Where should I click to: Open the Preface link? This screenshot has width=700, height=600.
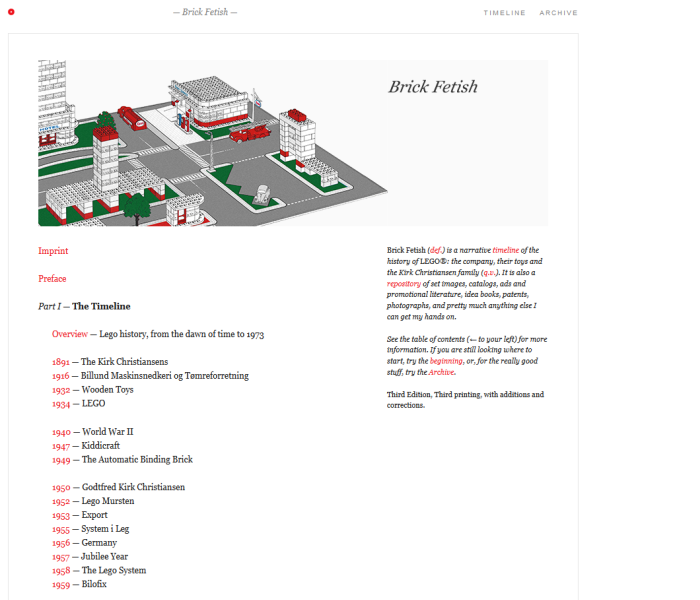point(52,279)
